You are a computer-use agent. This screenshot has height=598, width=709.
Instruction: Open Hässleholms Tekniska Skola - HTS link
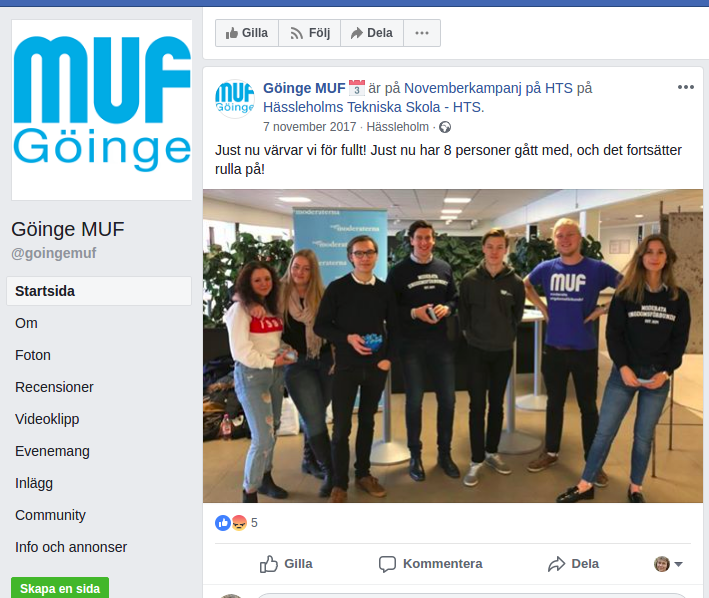click(x=373, y=107)
